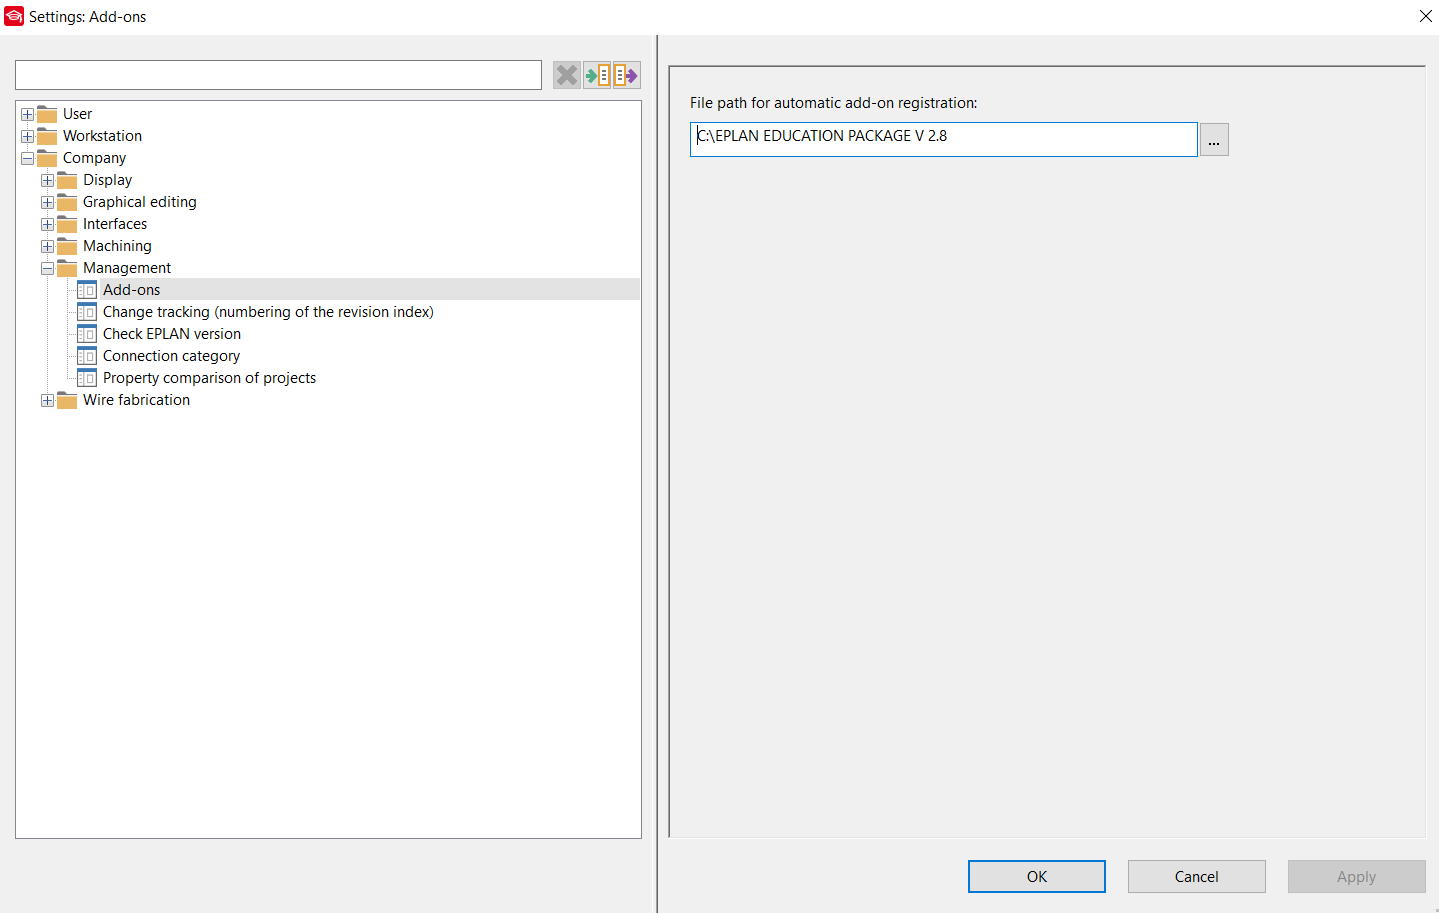Click the Workstation folder icon
Image resolution: width=1439 pixels, height=913 pixels.
click(x=47, y=136)
